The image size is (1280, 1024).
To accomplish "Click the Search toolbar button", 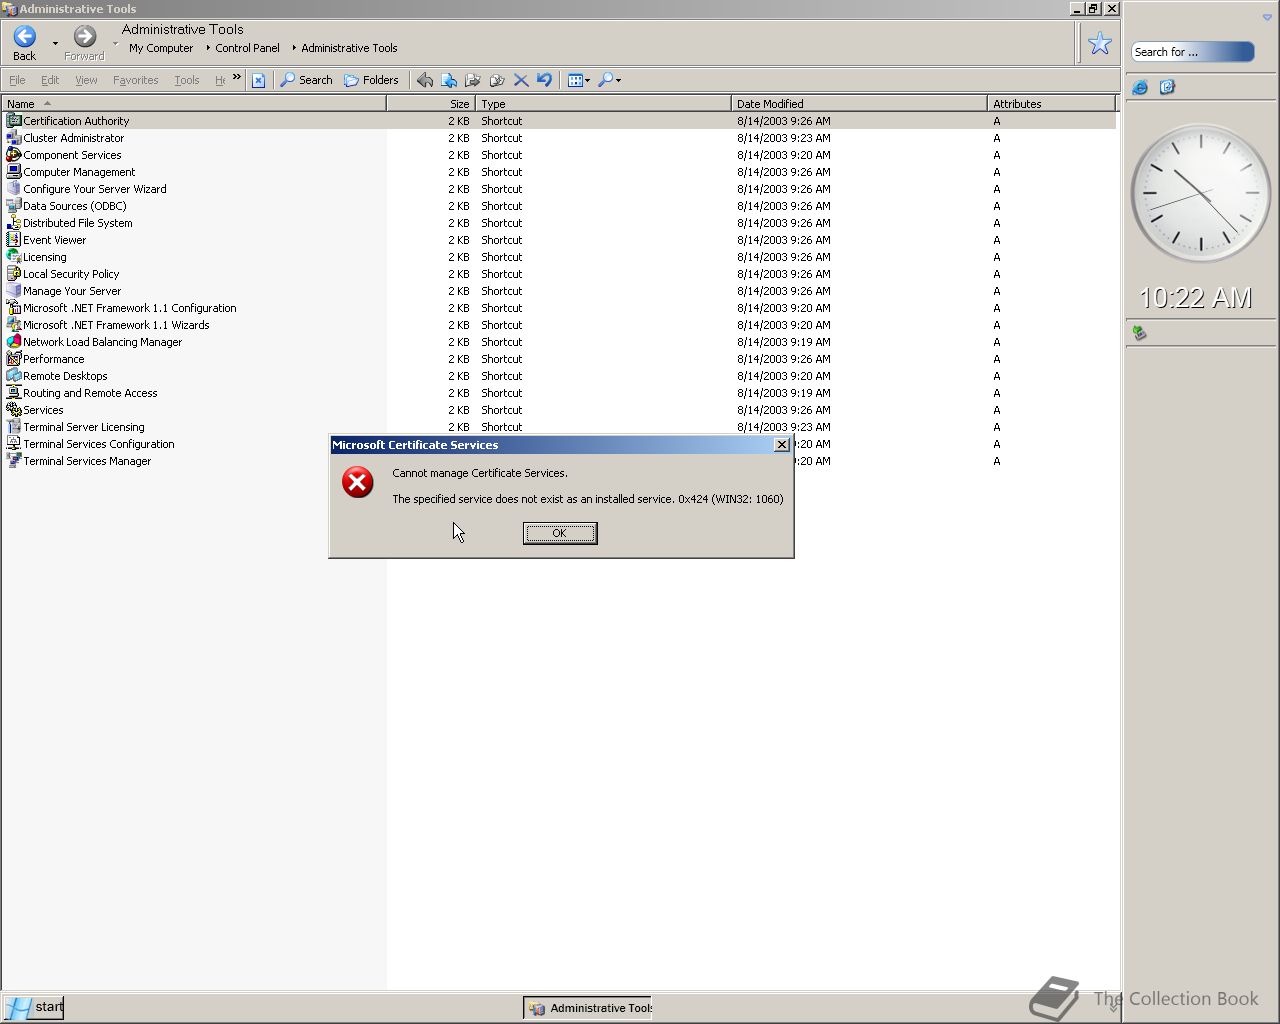I will (306, 80).
